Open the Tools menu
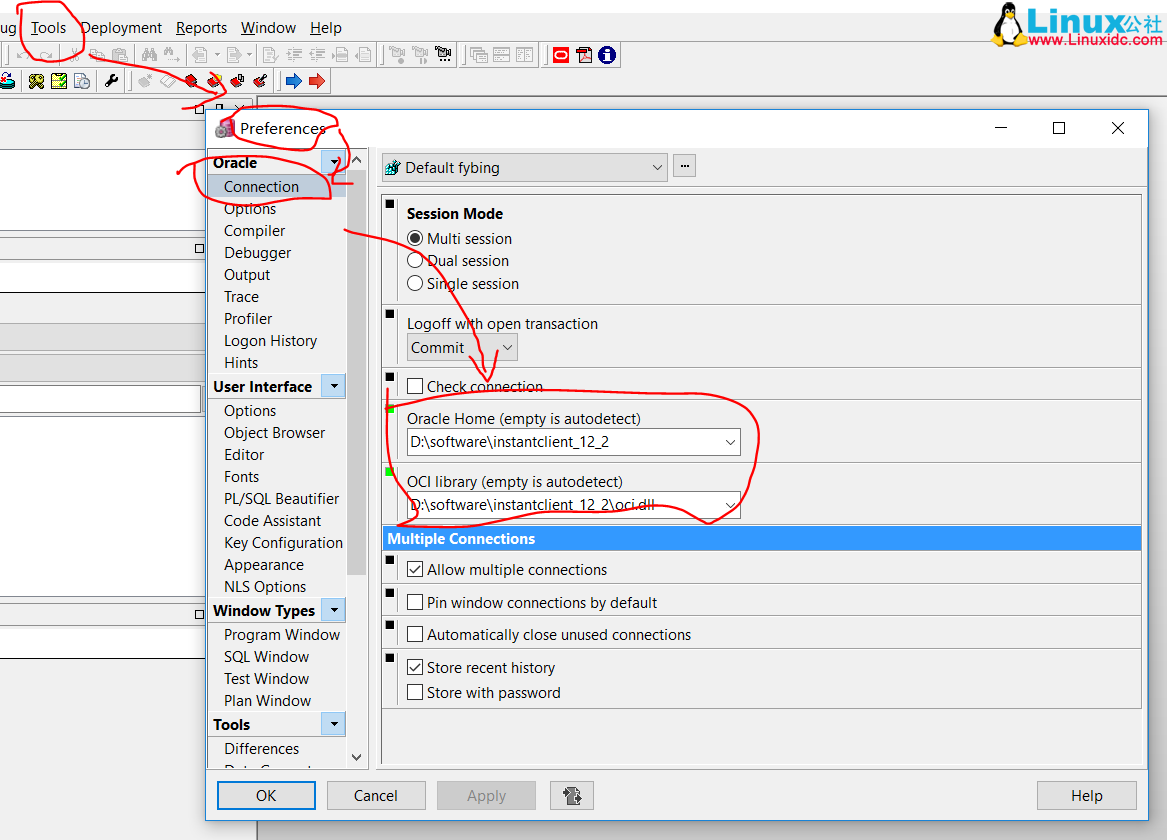Viewport: 1167px width, 840px height. (x=47, y=27)
